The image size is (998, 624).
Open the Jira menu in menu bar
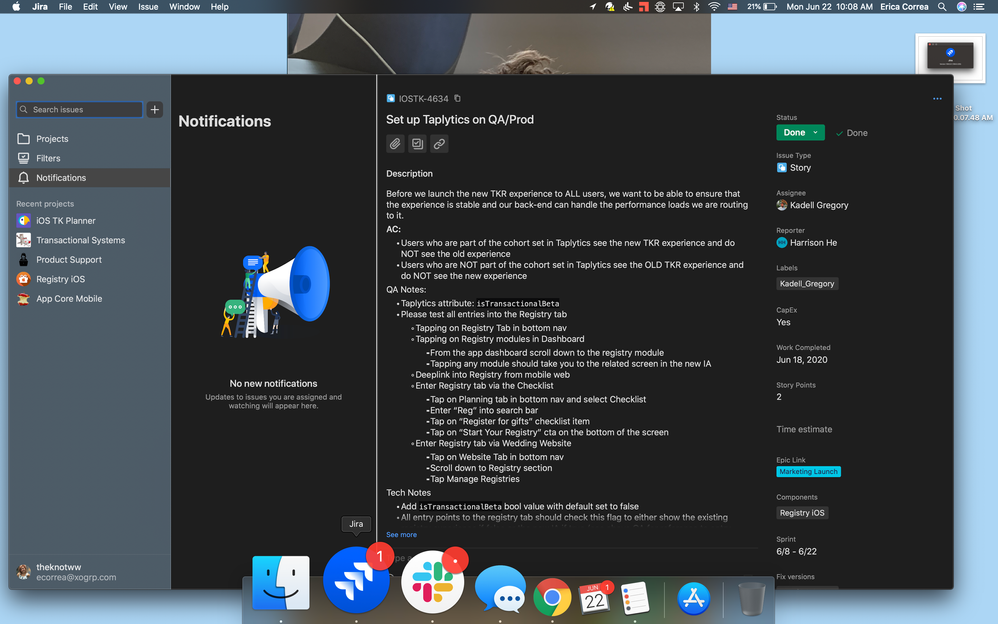[40, 7]
